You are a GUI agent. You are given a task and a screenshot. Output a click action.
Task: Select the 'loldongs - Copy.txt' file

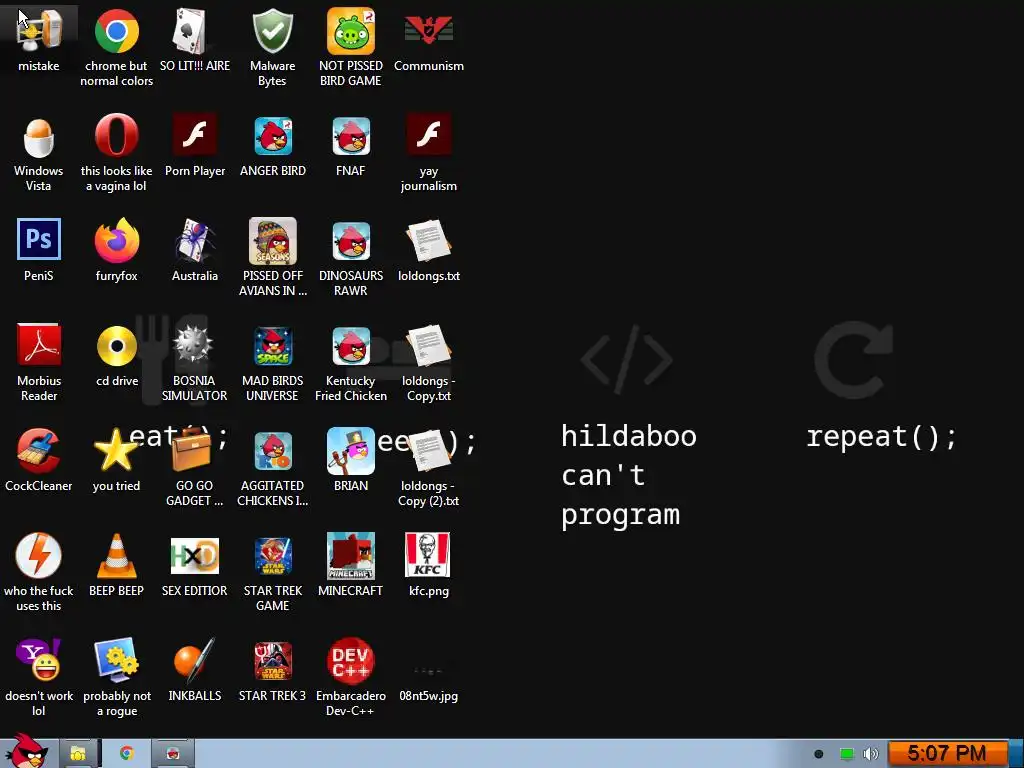pyautogui.click(x=428, y=346)
